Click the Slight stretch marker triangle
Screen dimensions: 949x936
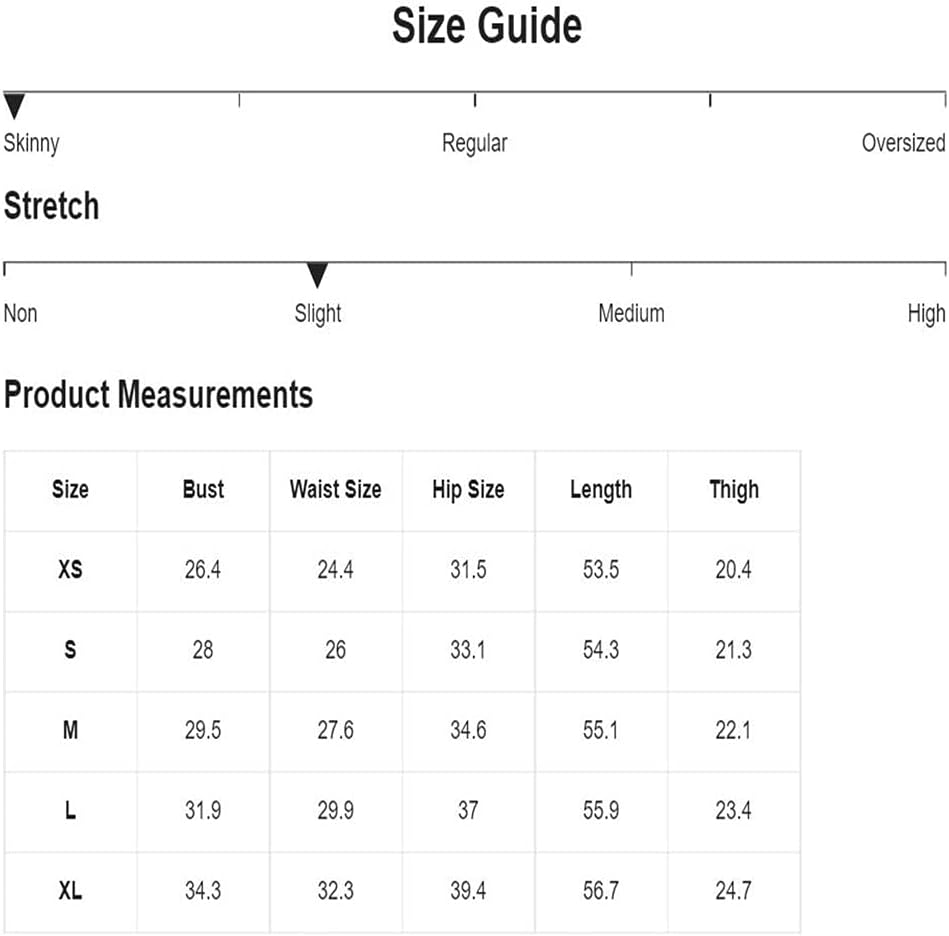(x=317, y=275)
